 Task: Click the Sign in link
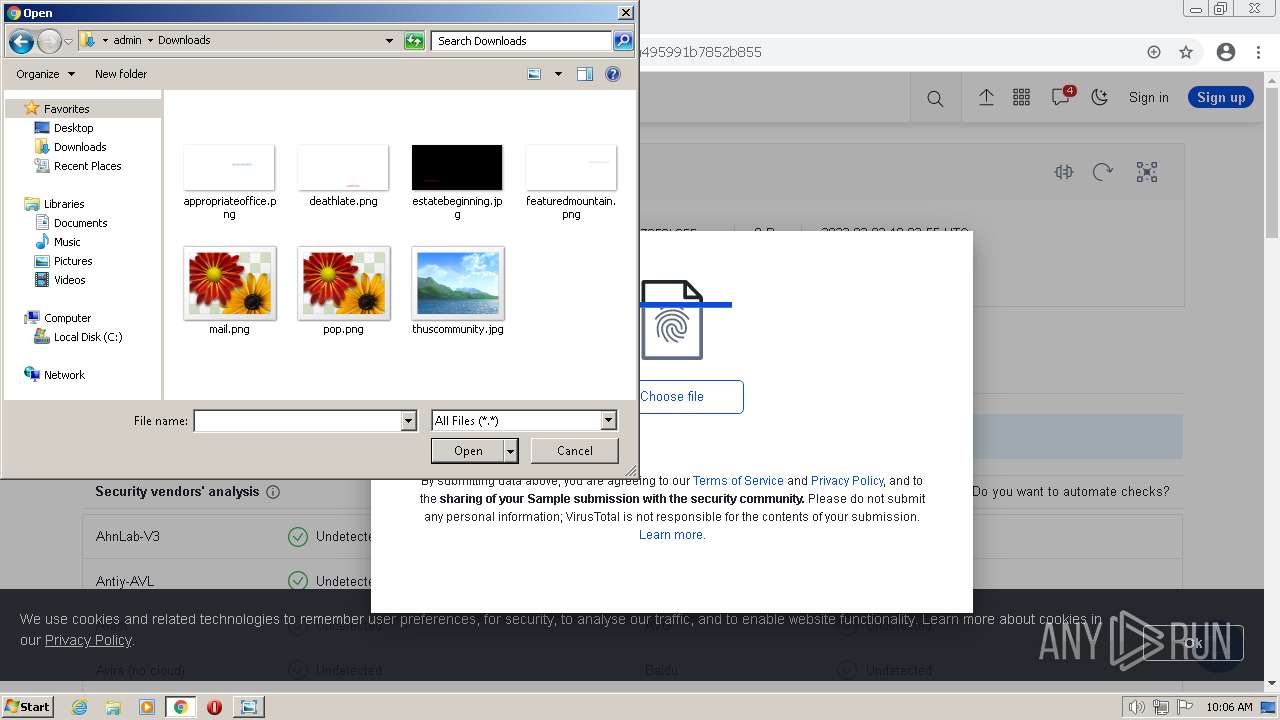(x=1148, y=97)
